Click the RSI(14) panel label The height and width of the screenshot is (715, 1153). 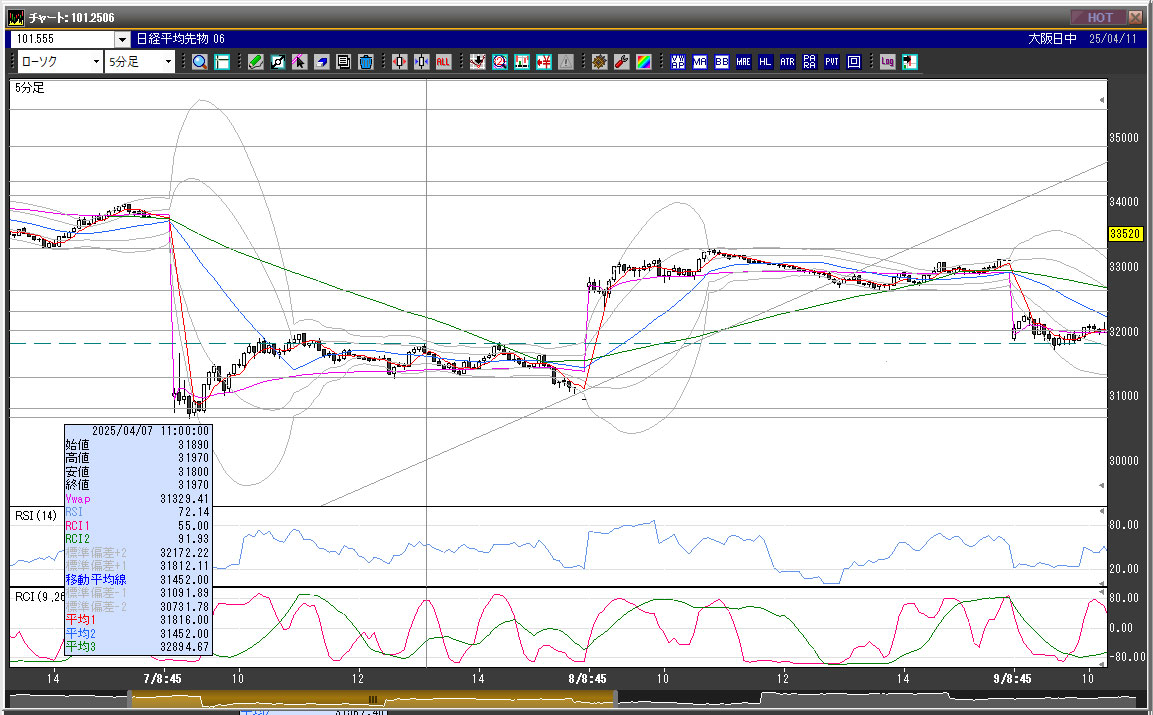36,516
